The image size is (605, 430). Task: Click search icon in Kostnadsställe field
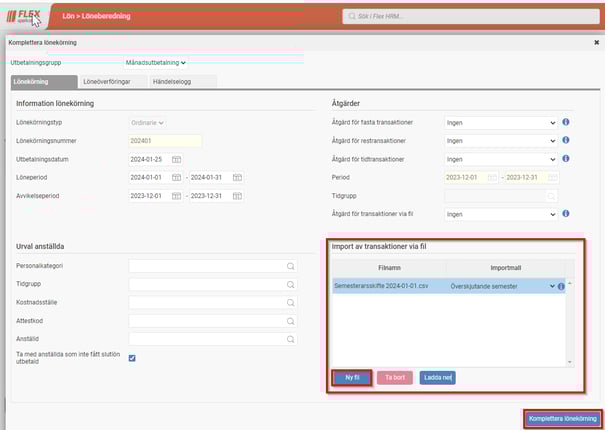click(x=290, y=302)
